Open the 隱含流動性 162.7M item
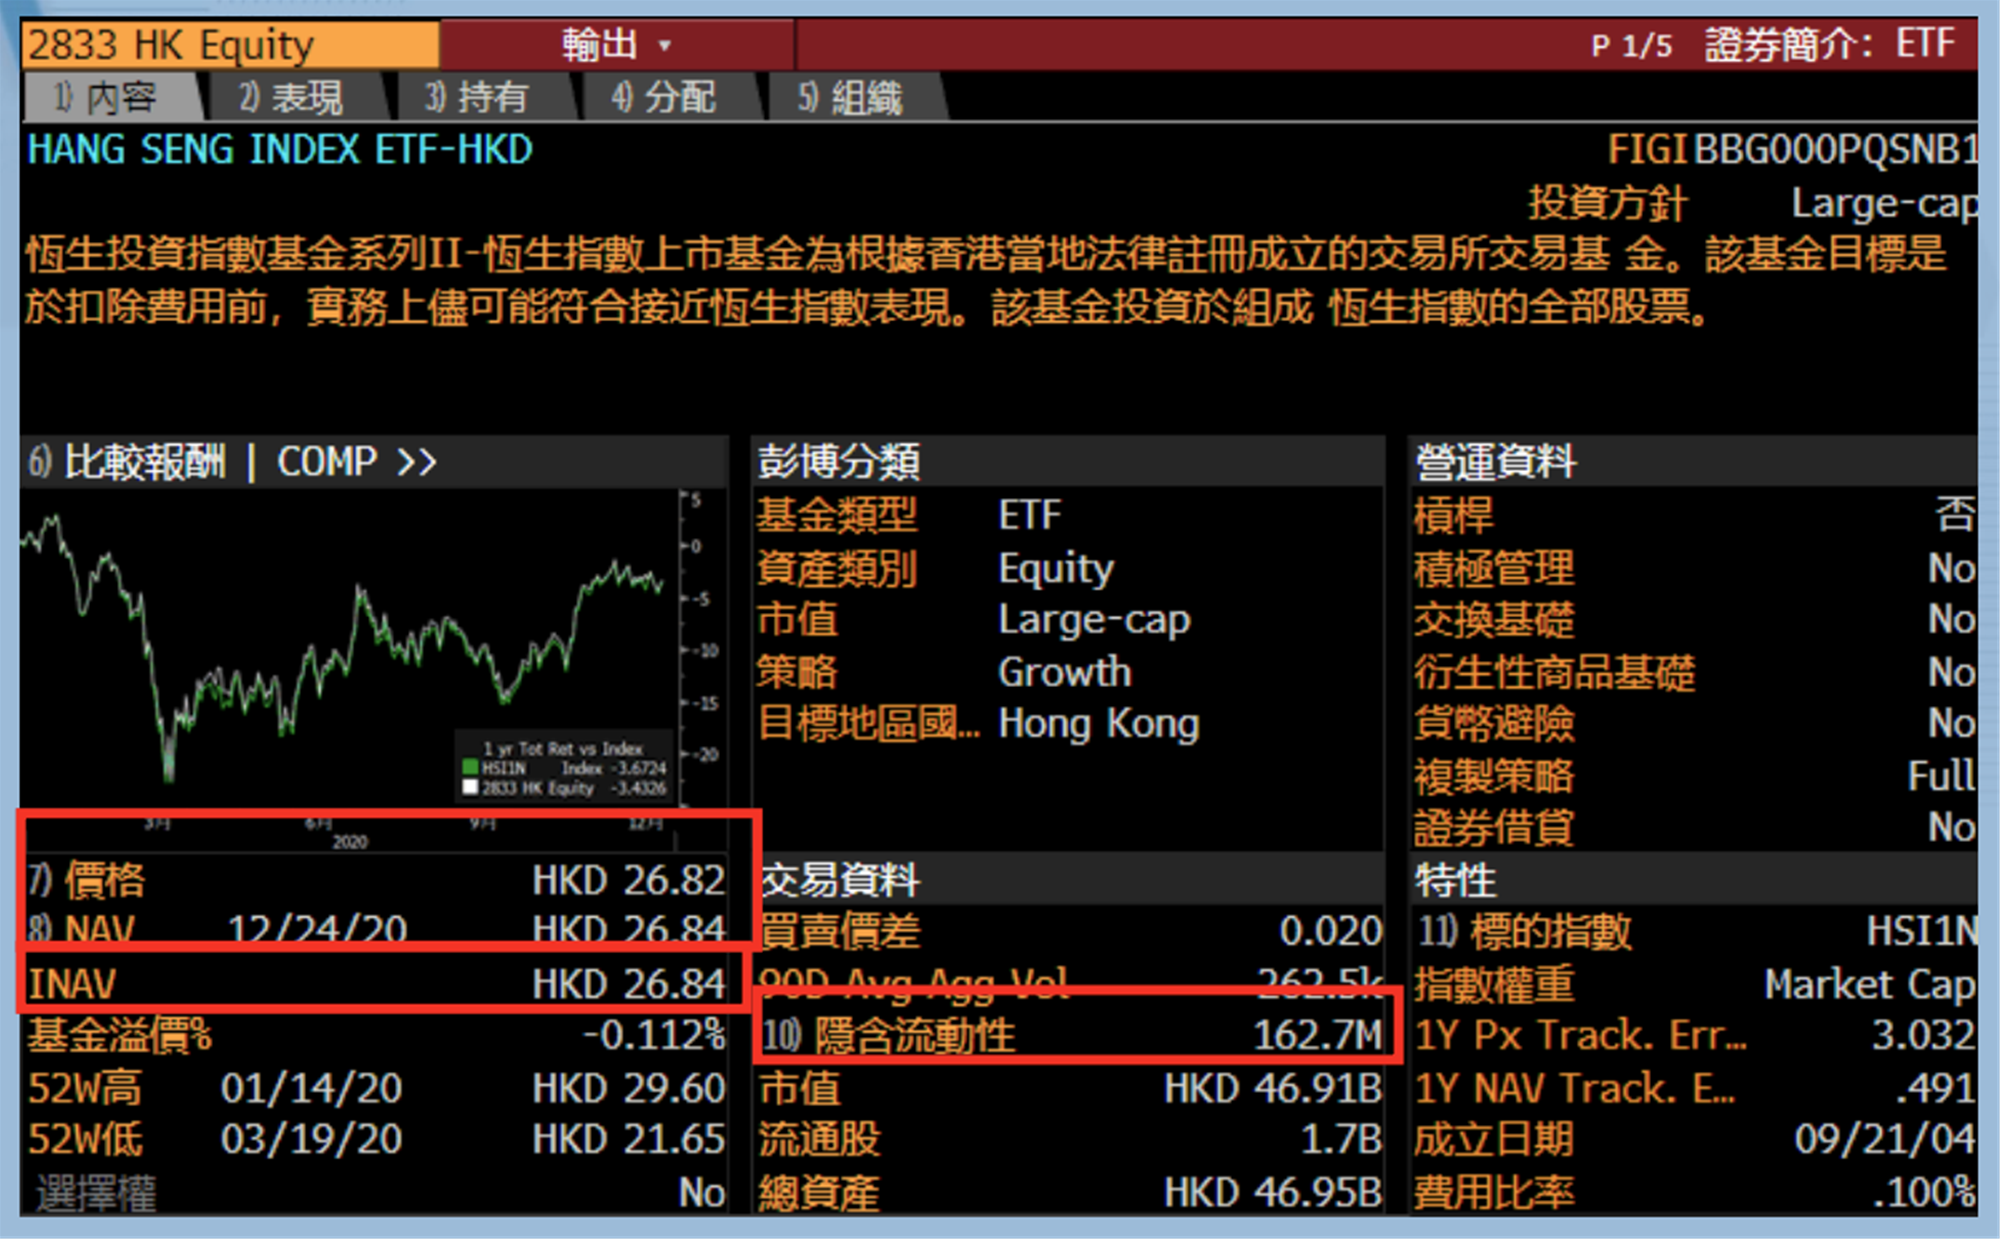The image size is (2000, 1239). [x=1072, y=1035]
